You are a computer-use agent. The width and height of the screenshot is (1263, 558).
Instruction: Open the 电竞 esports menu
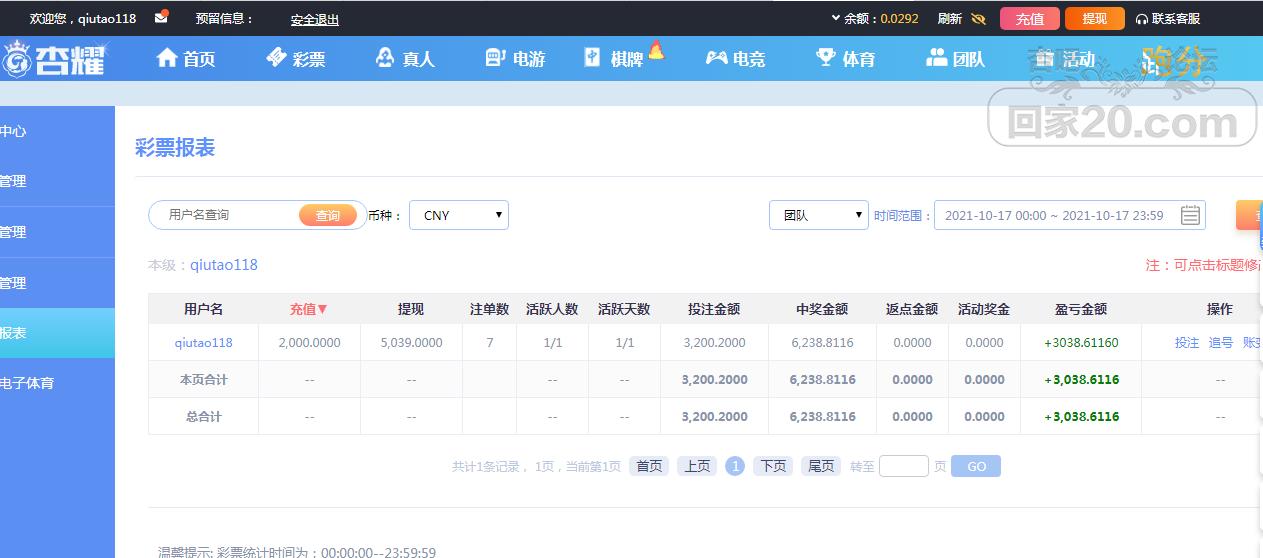[735, 58]
